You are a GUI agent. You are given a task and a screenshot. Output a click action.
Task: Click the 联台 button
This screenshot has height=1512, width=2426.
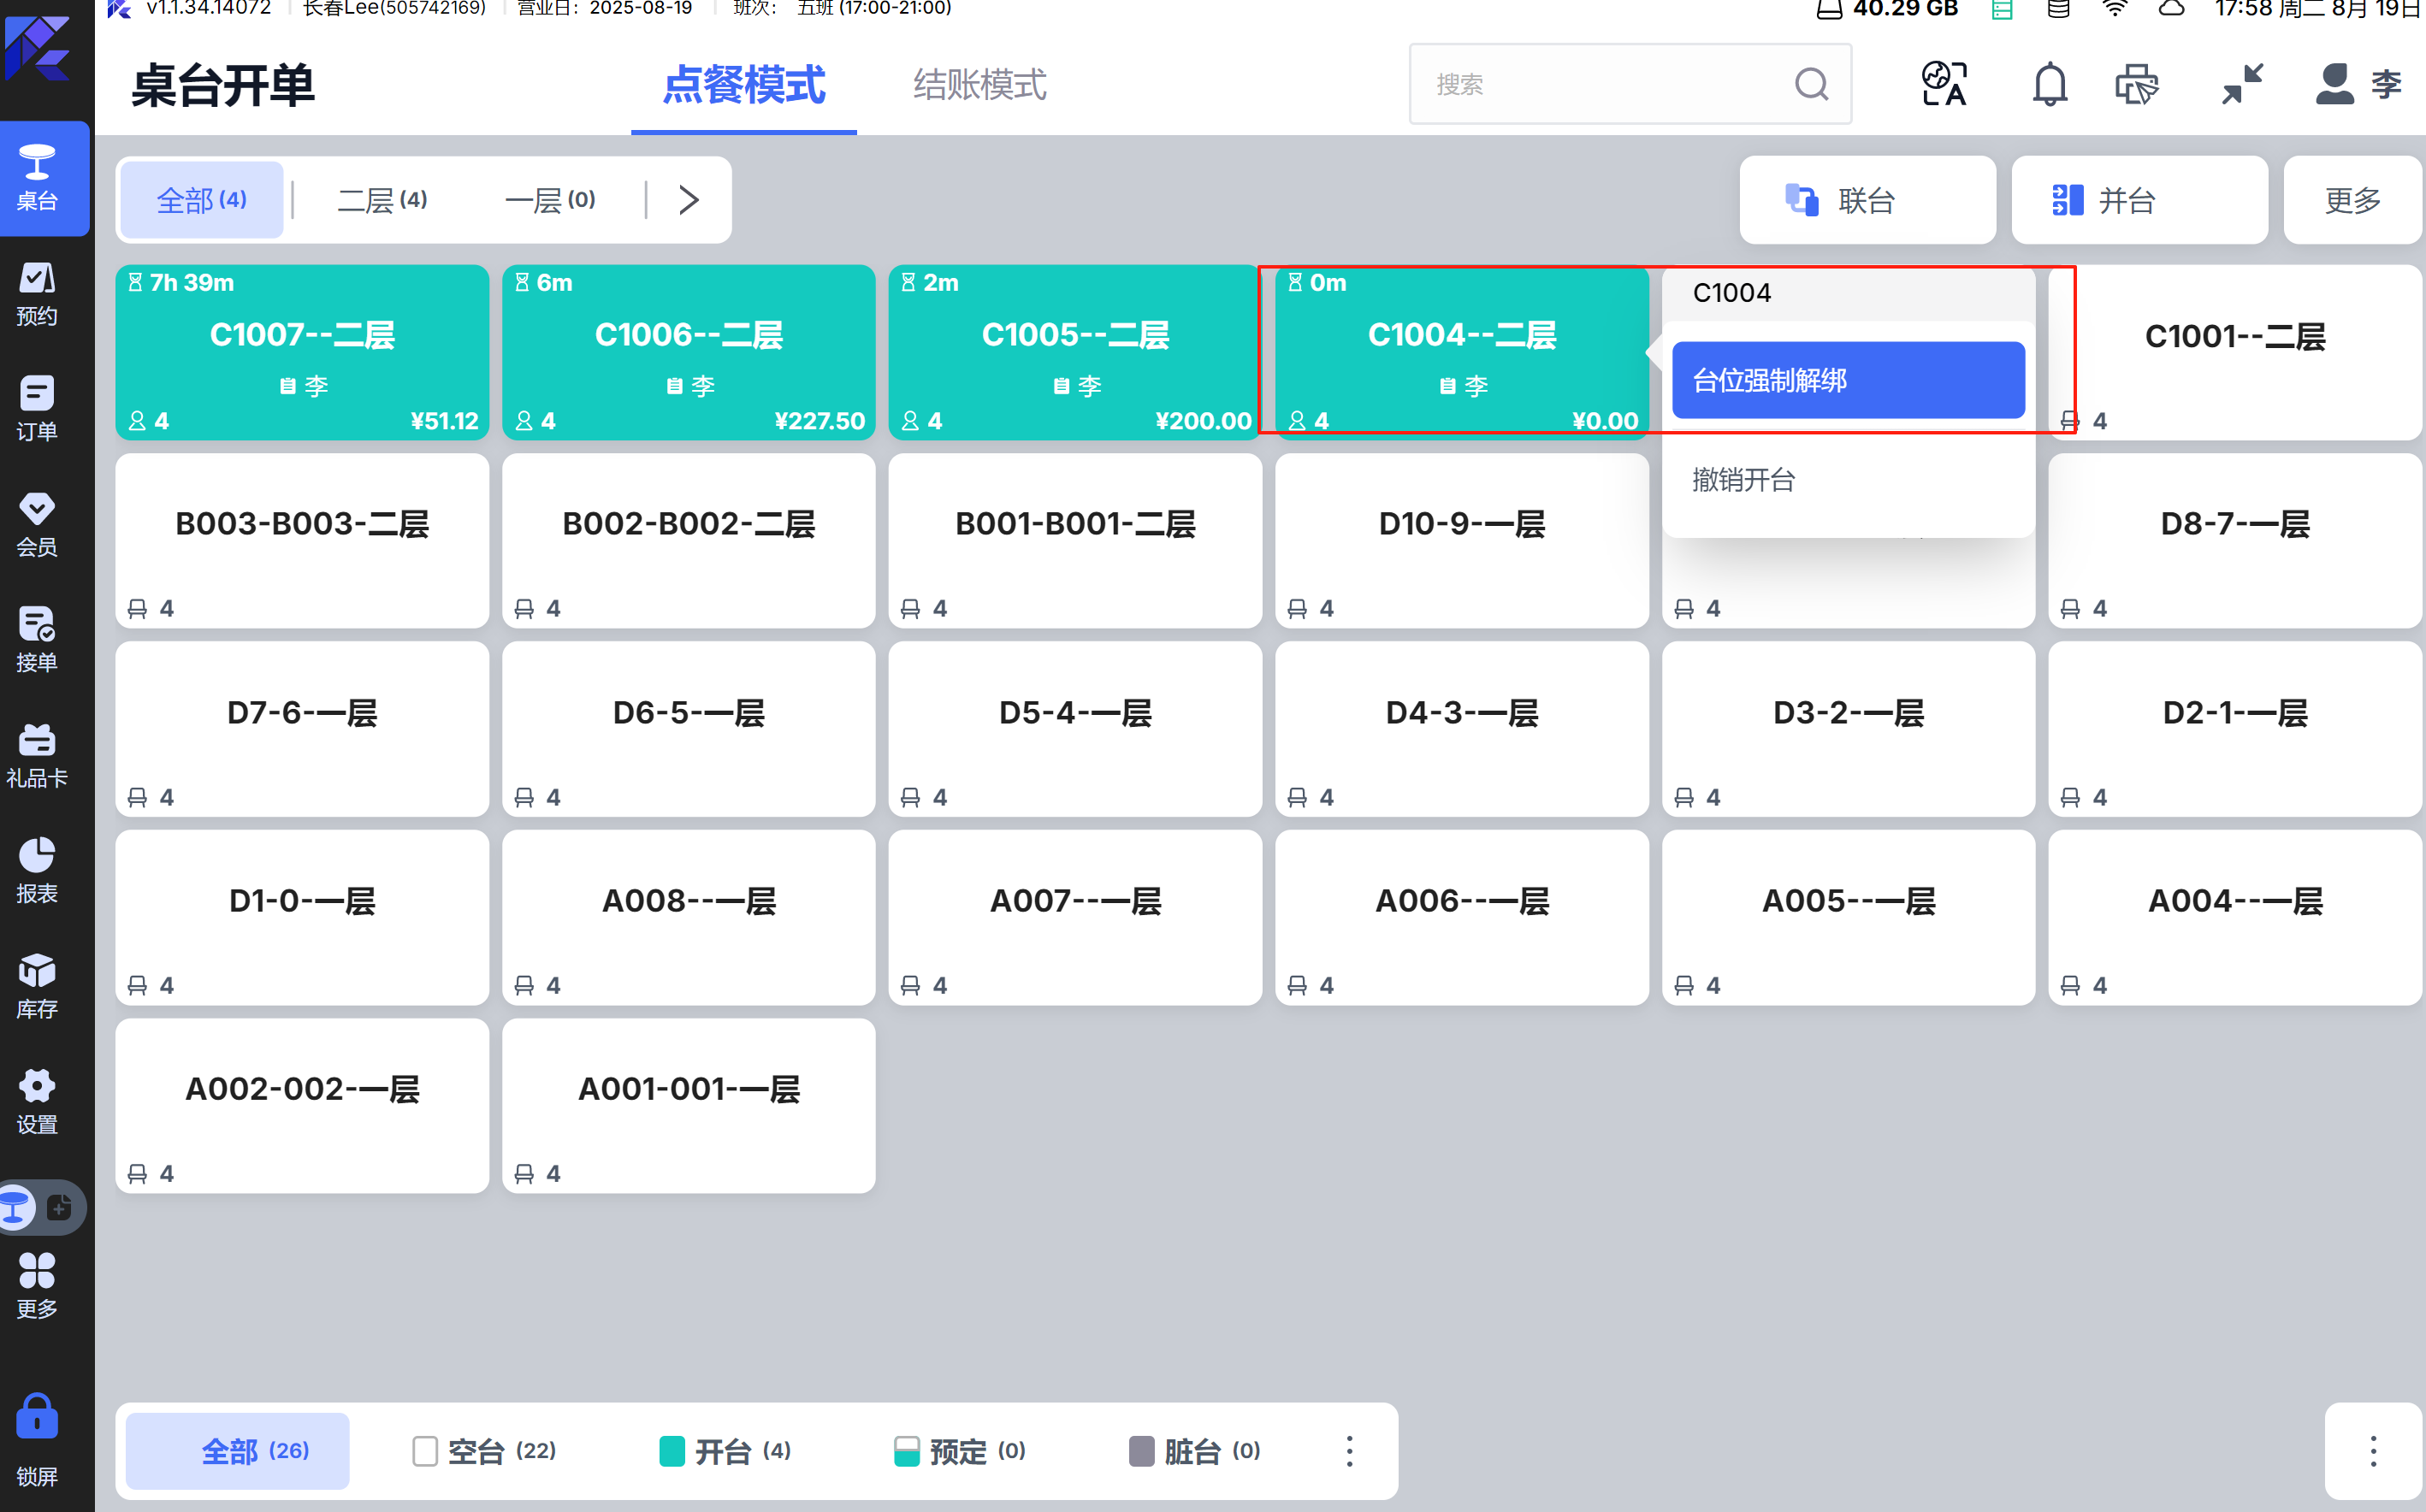(x=1866, y=200)
